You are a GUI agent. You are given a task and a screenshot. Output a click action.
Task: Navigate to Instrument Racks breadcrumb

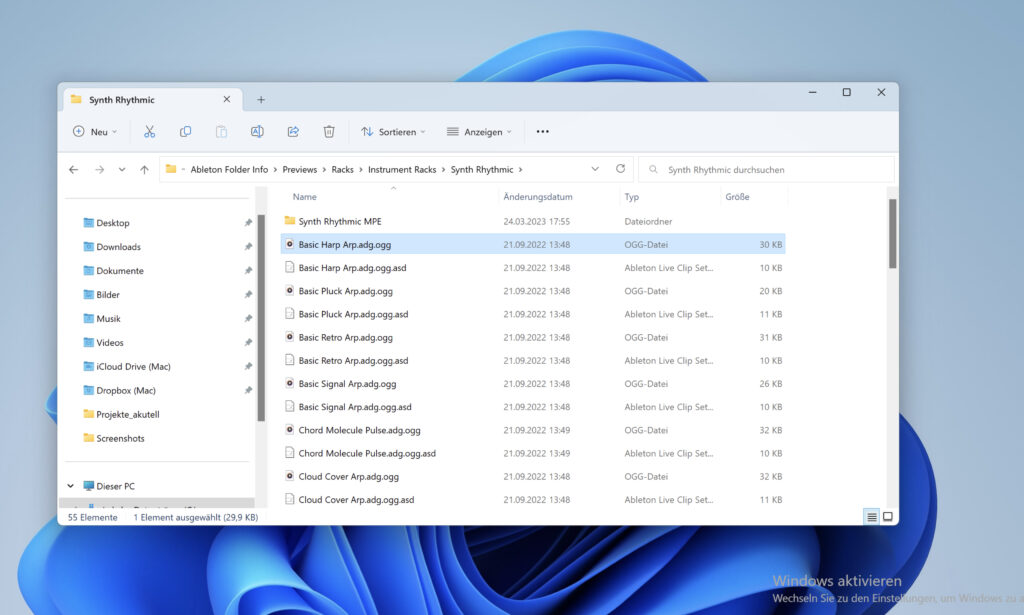[x=402, y=170]
